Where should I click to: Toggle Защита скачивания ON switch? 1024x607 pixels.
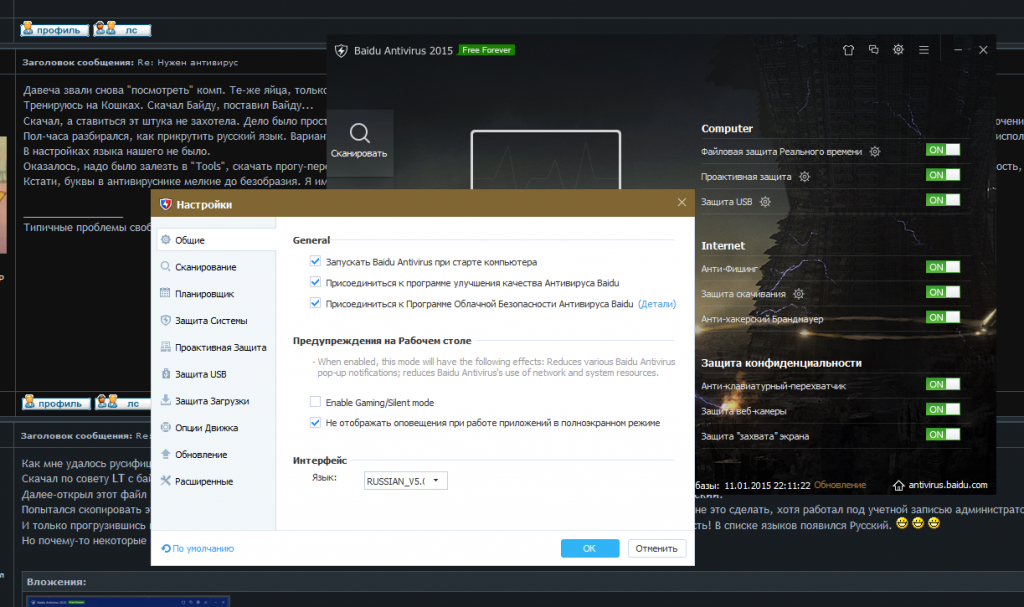click(943, 292)
